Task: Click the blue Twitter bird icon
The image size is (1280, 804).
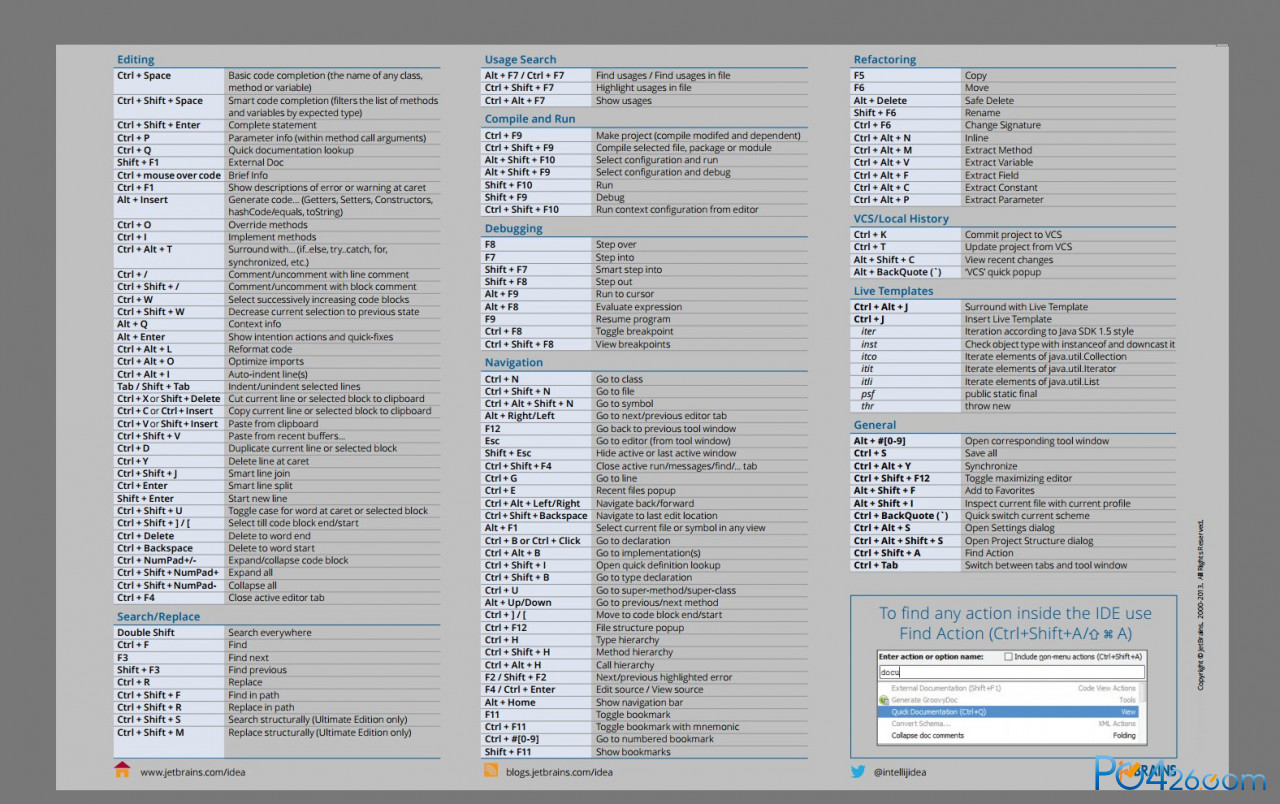Action: [858, 771]
